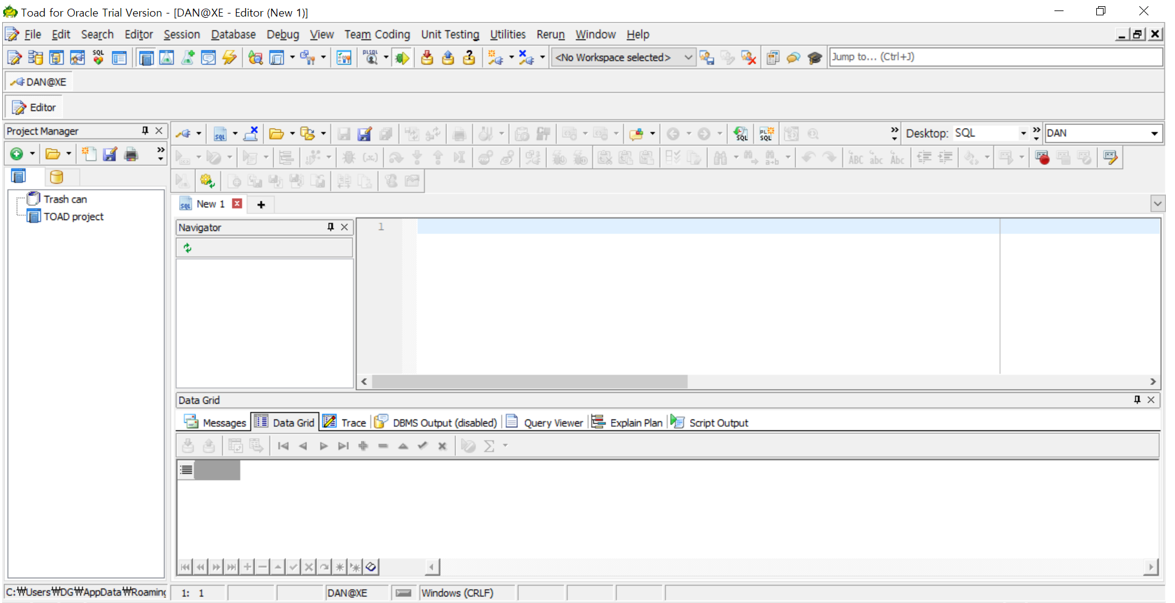This screenshot has width=1175, height=603.
Task: Click the question mark database status icon
Action: [x=469, y=58]
